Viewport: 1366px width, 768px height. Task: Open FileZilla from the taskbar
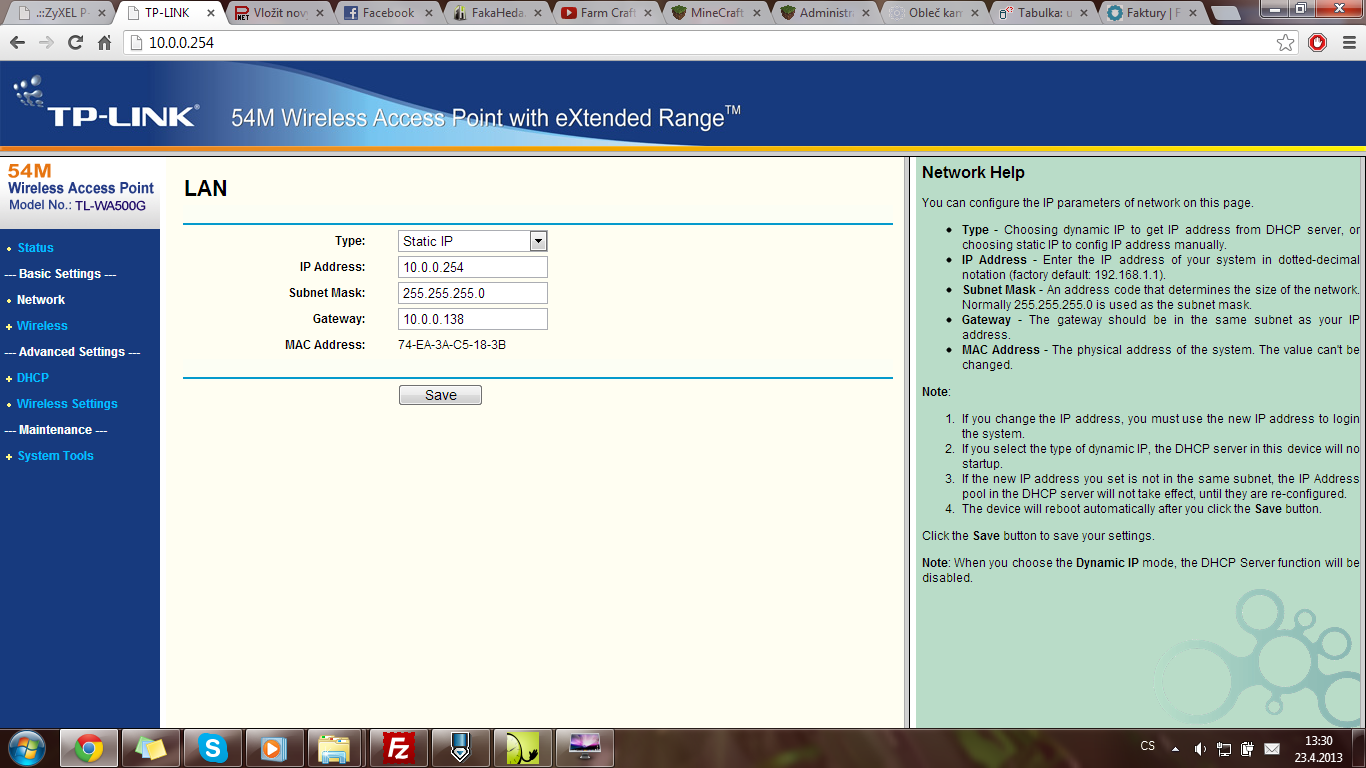399,748
